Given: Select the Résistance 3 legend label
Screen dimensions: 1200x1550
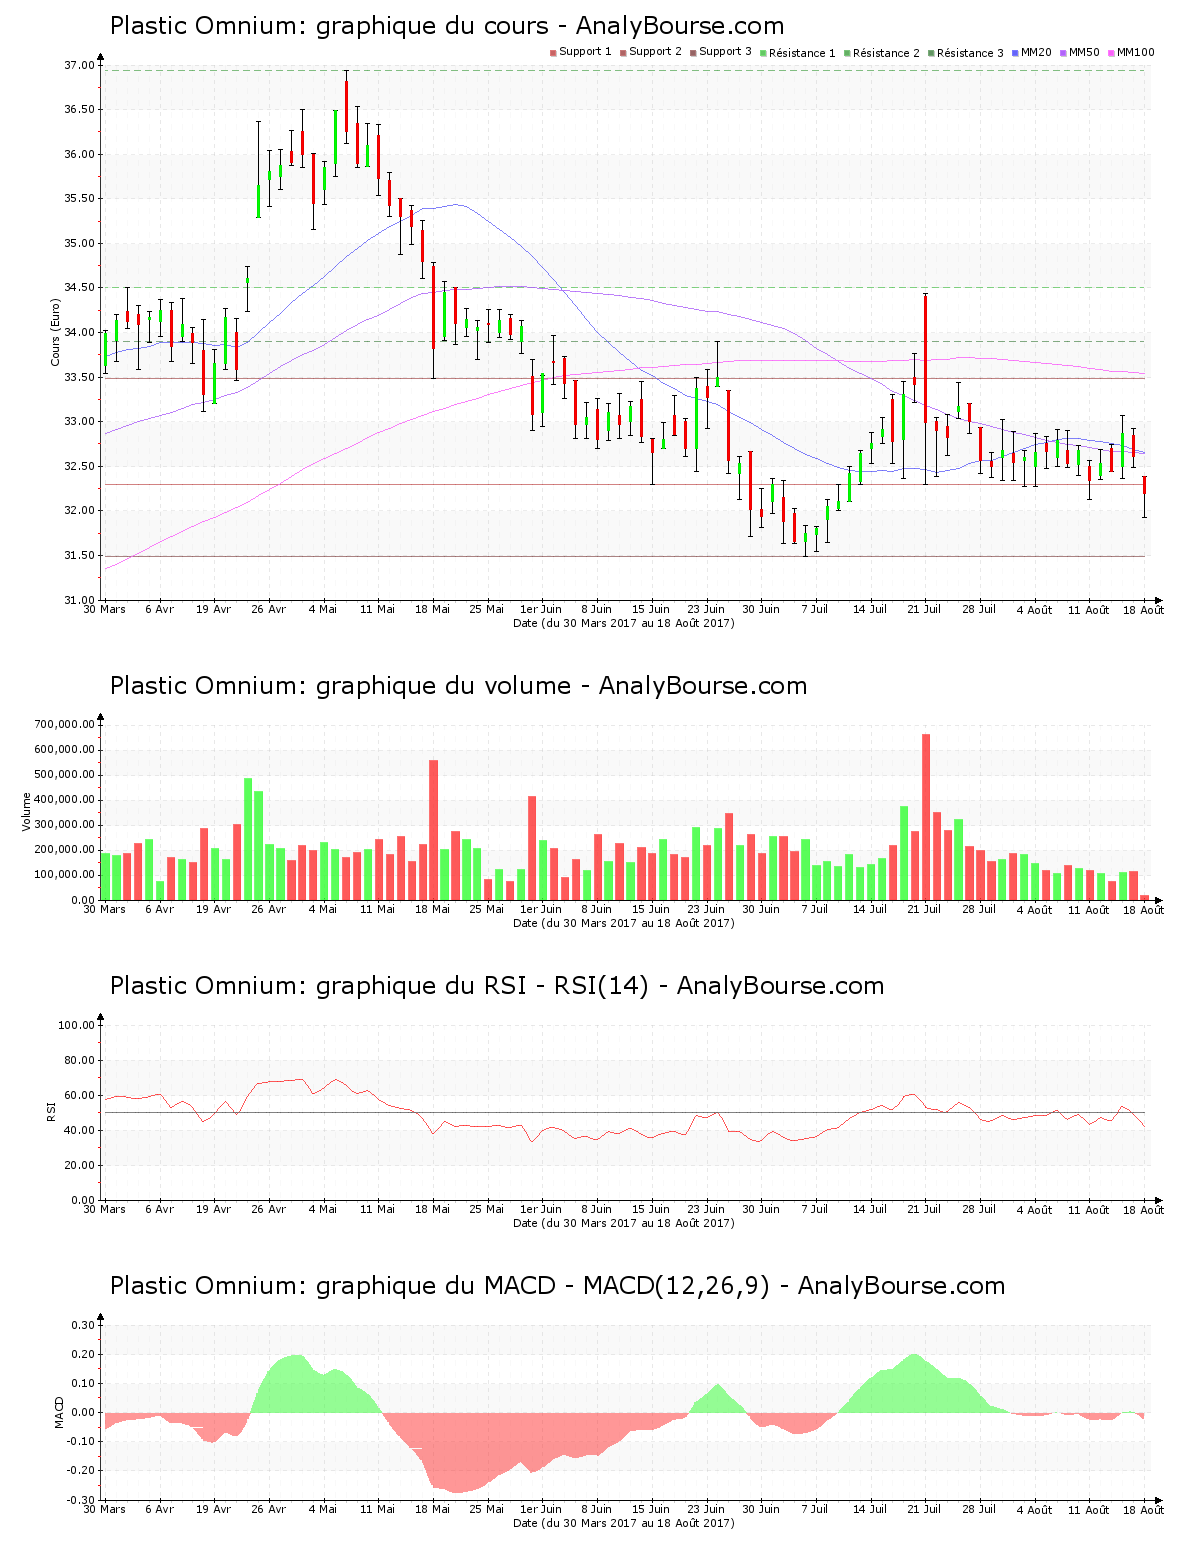Looking at the screenshot, I should point(970,53).
